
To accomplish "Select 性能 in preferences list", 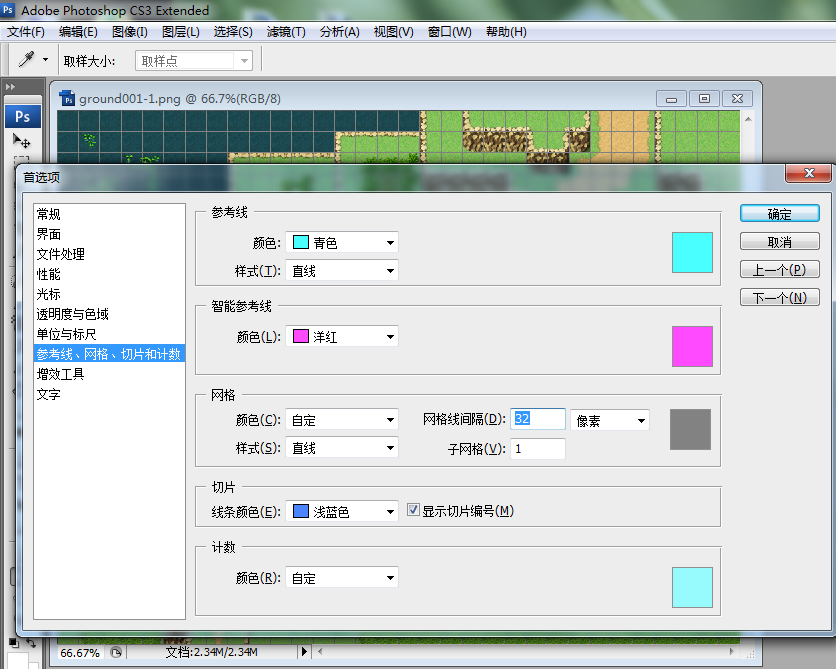I will [109, 274].
